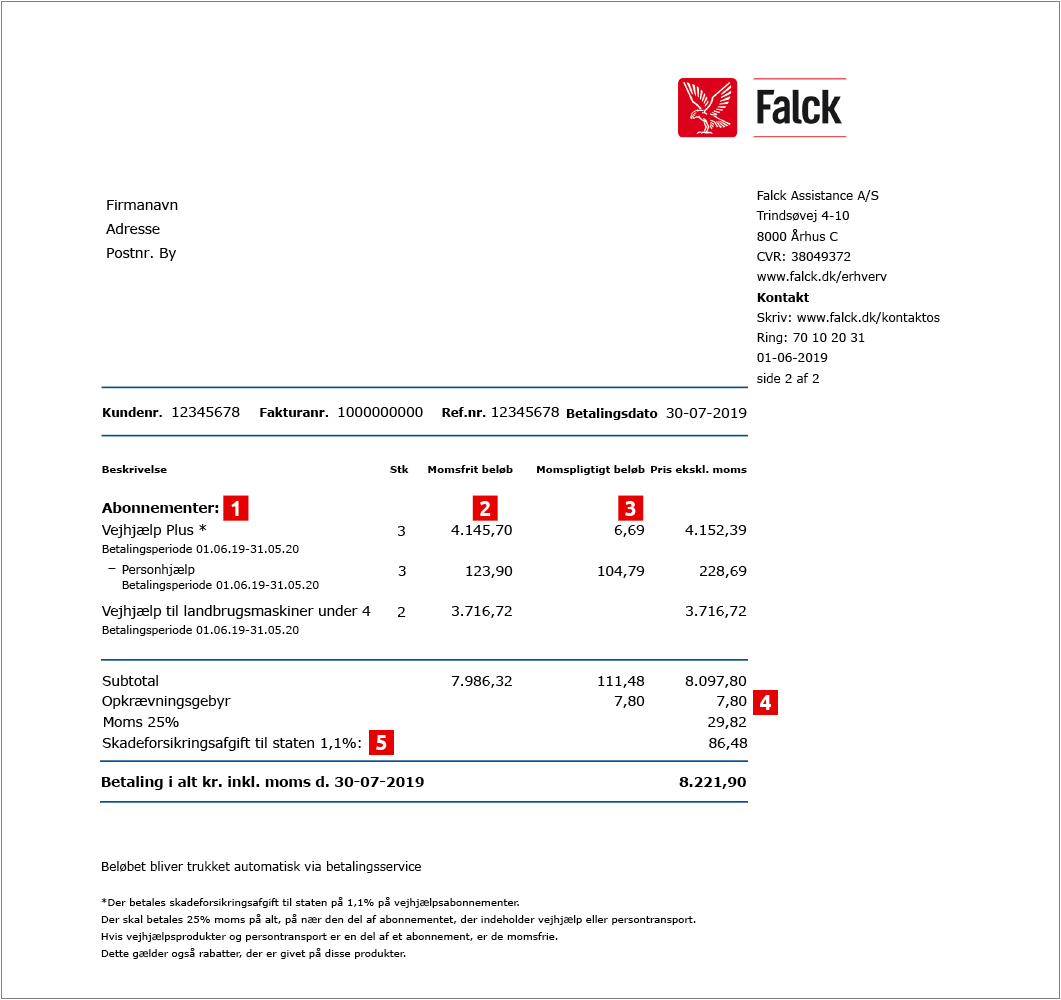The height and width of the screenshot is (1000, 1061).
Task: Click the footnote starting Hvis vejhjælpsprodukter og persontransport
Action: tap(330, 936)
